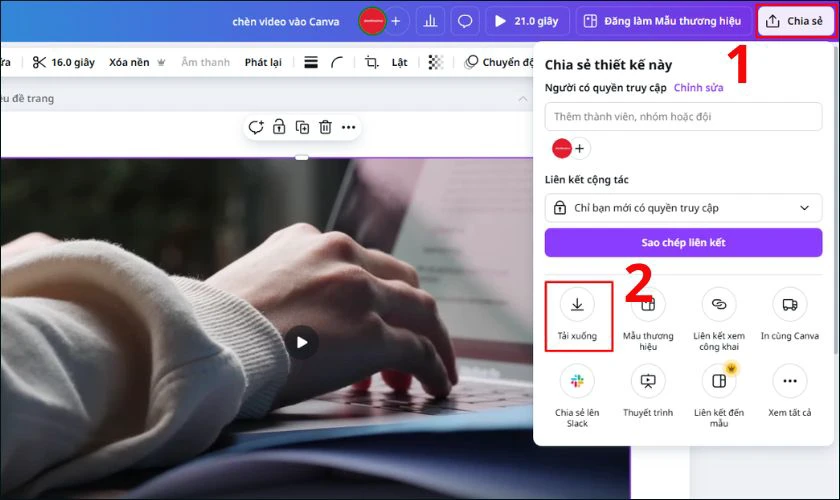Select Chia sẻ lên Slack option

pos(577,396)
